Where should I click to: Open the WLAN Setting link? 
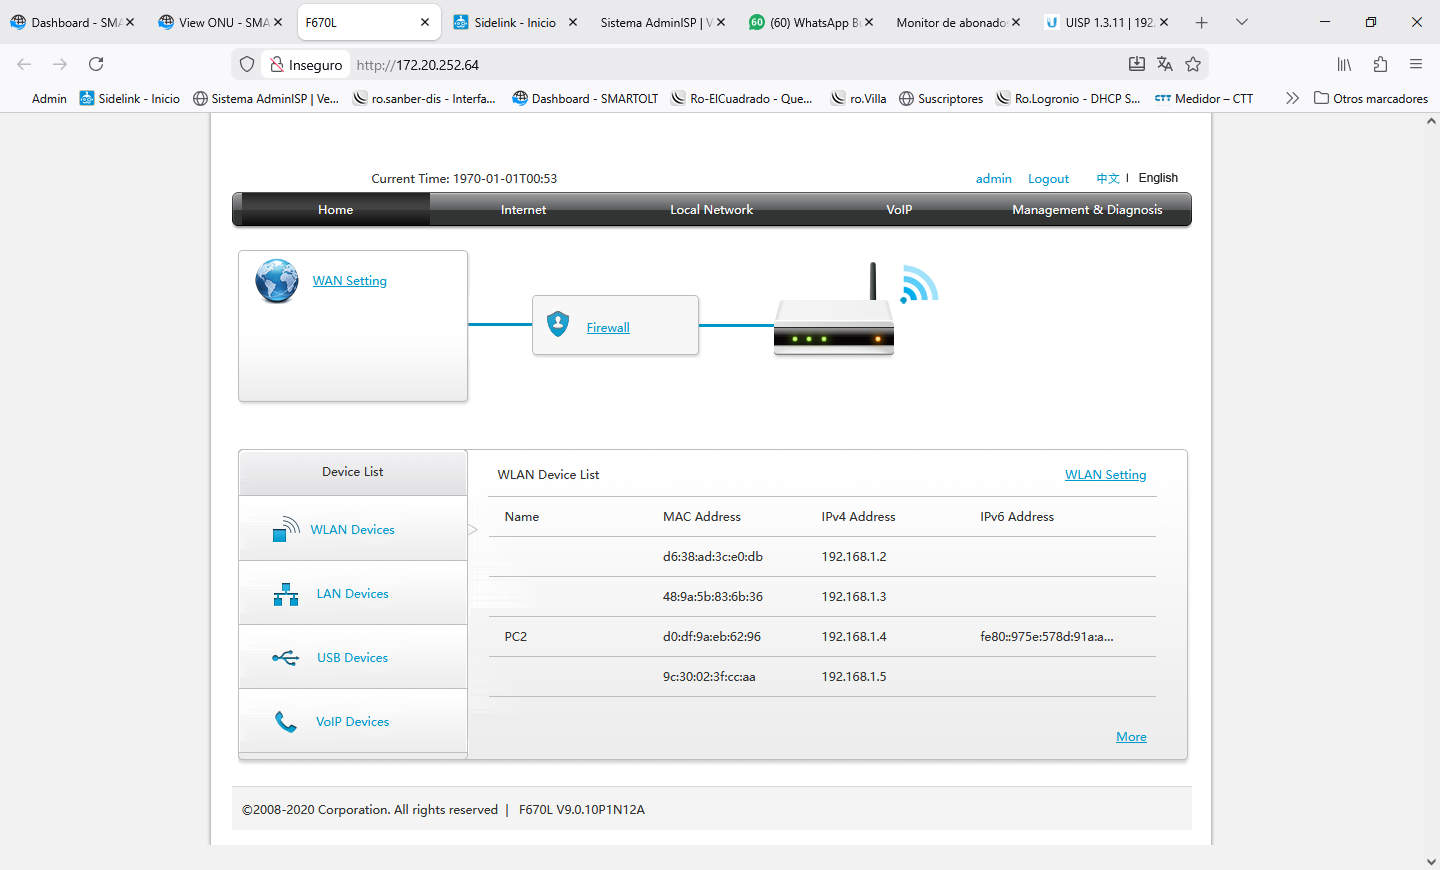1105,475
